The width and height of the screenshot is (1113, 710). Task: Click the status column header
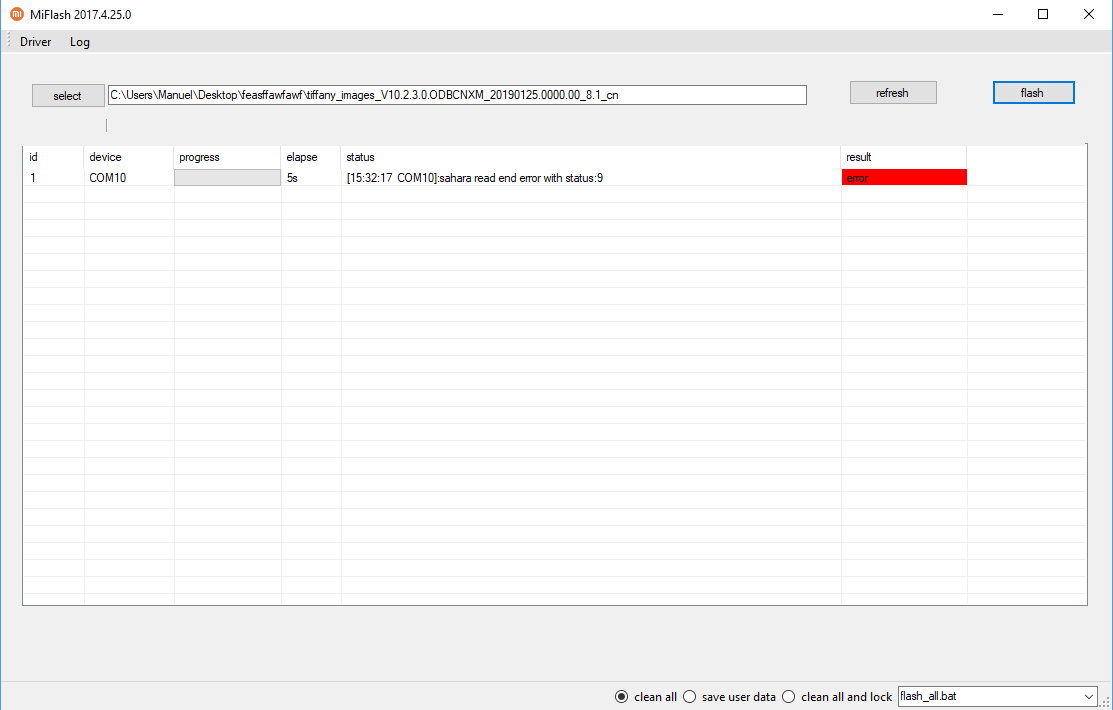click(591, 157)
